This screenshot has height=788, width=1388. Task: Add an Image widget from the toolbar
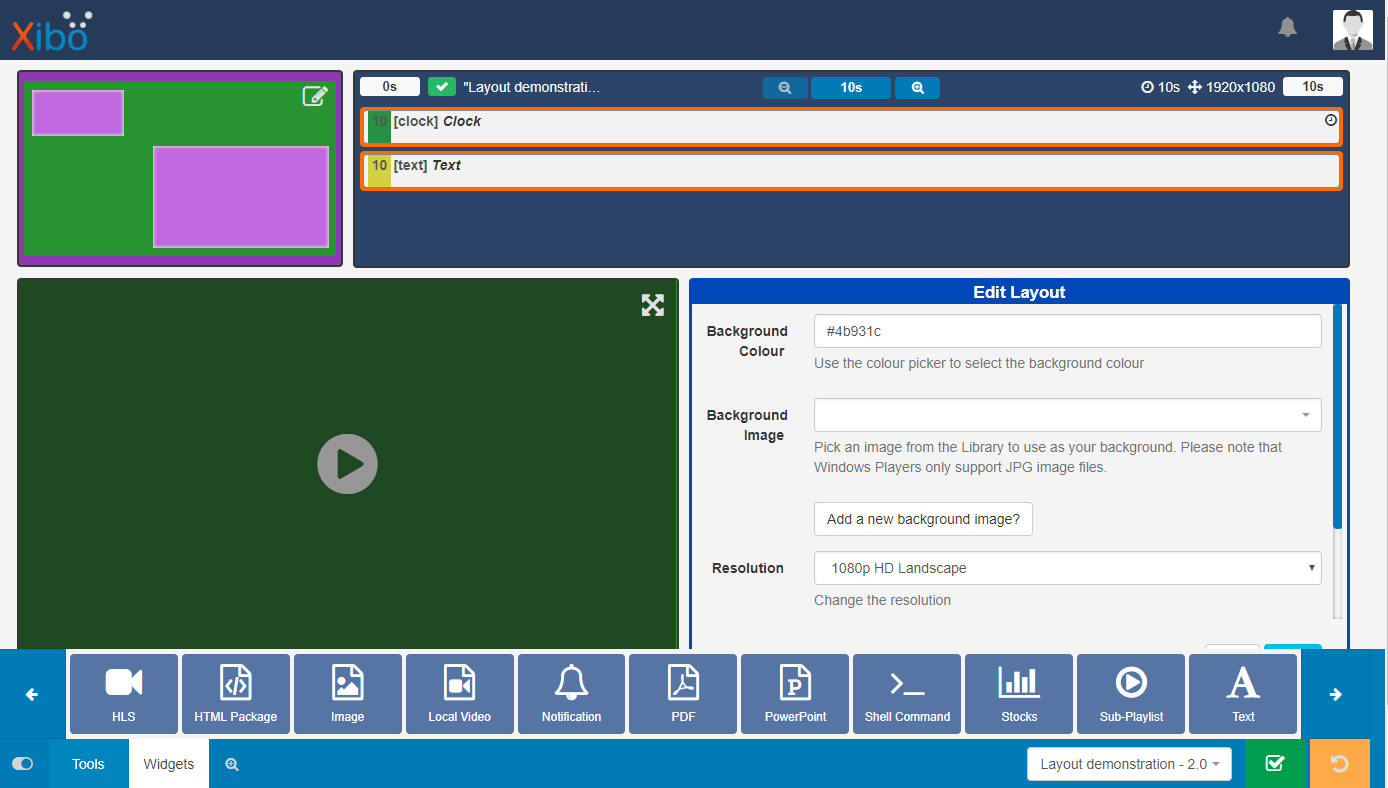coord(347,693)
